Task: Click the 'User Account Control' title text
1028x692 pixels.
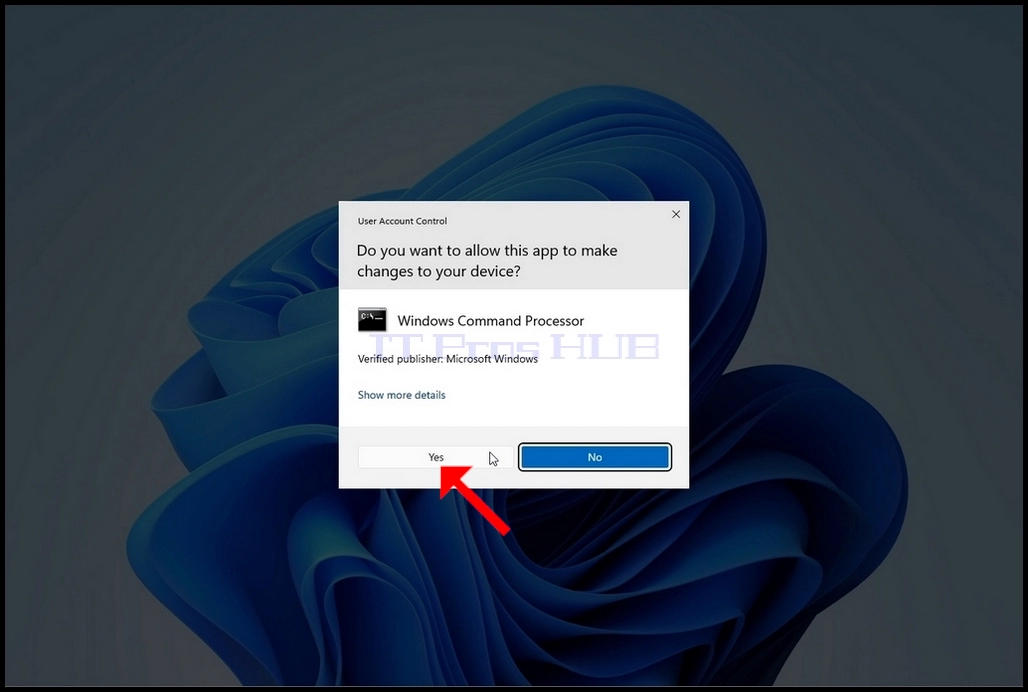Action: pos(403,221)
